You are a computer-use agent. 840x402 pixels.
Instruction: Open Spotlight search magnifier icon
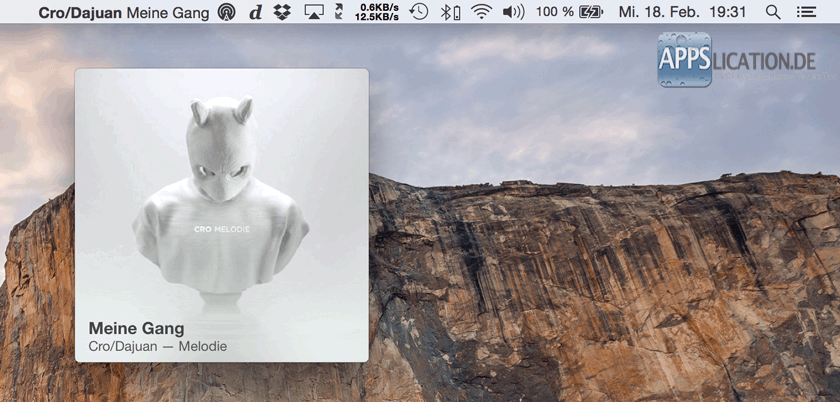tap(773, 12)
